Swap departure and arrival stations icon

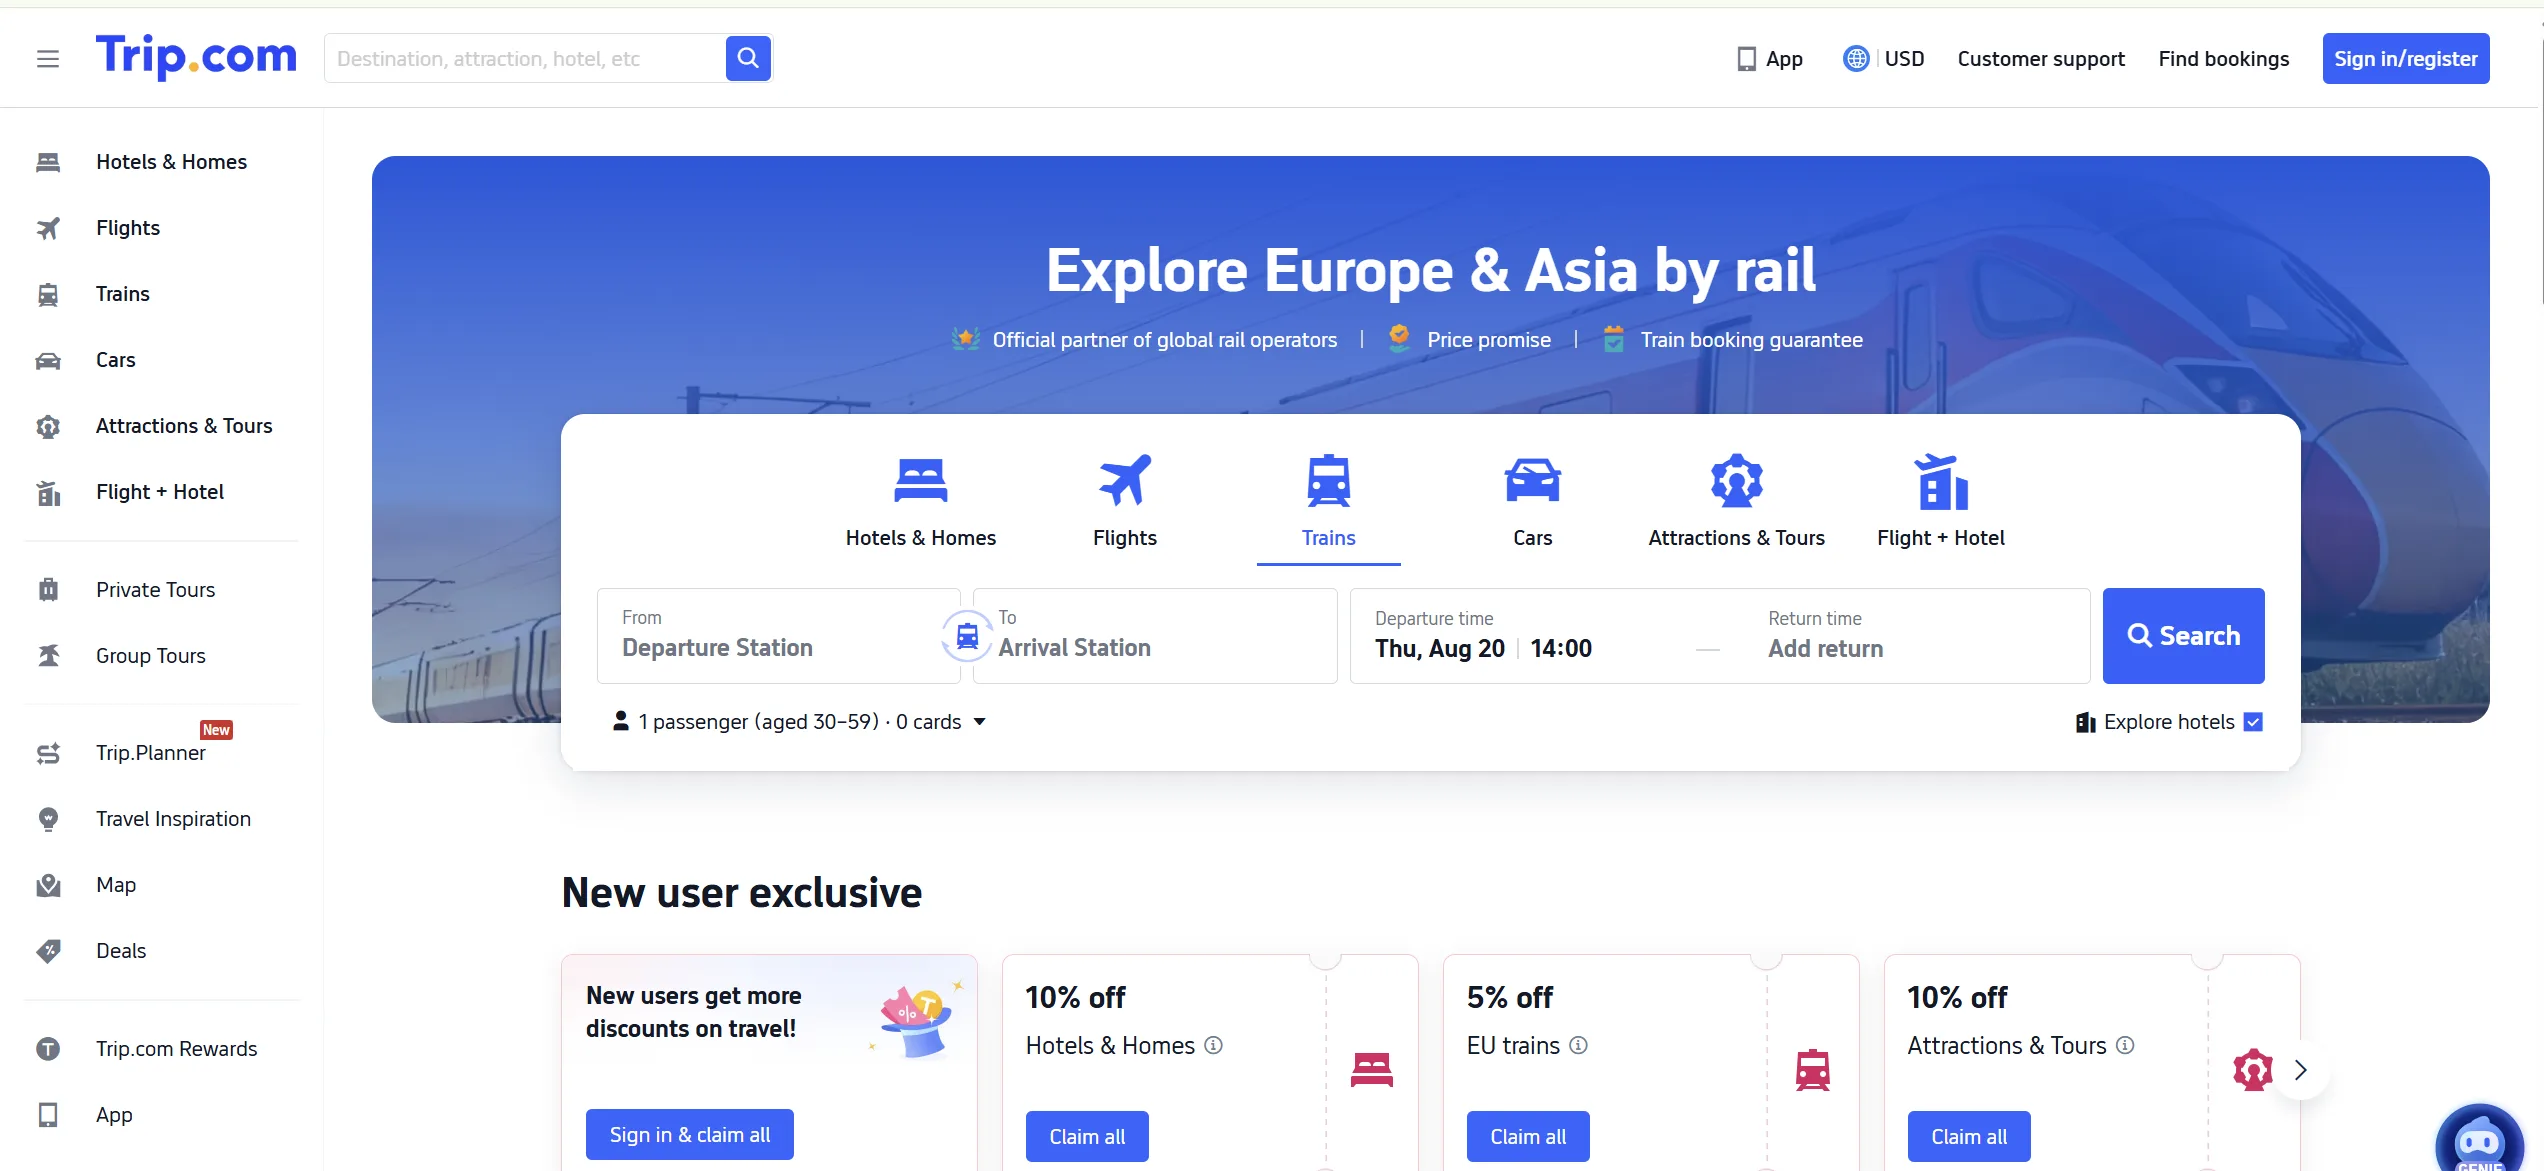[967, 636]
